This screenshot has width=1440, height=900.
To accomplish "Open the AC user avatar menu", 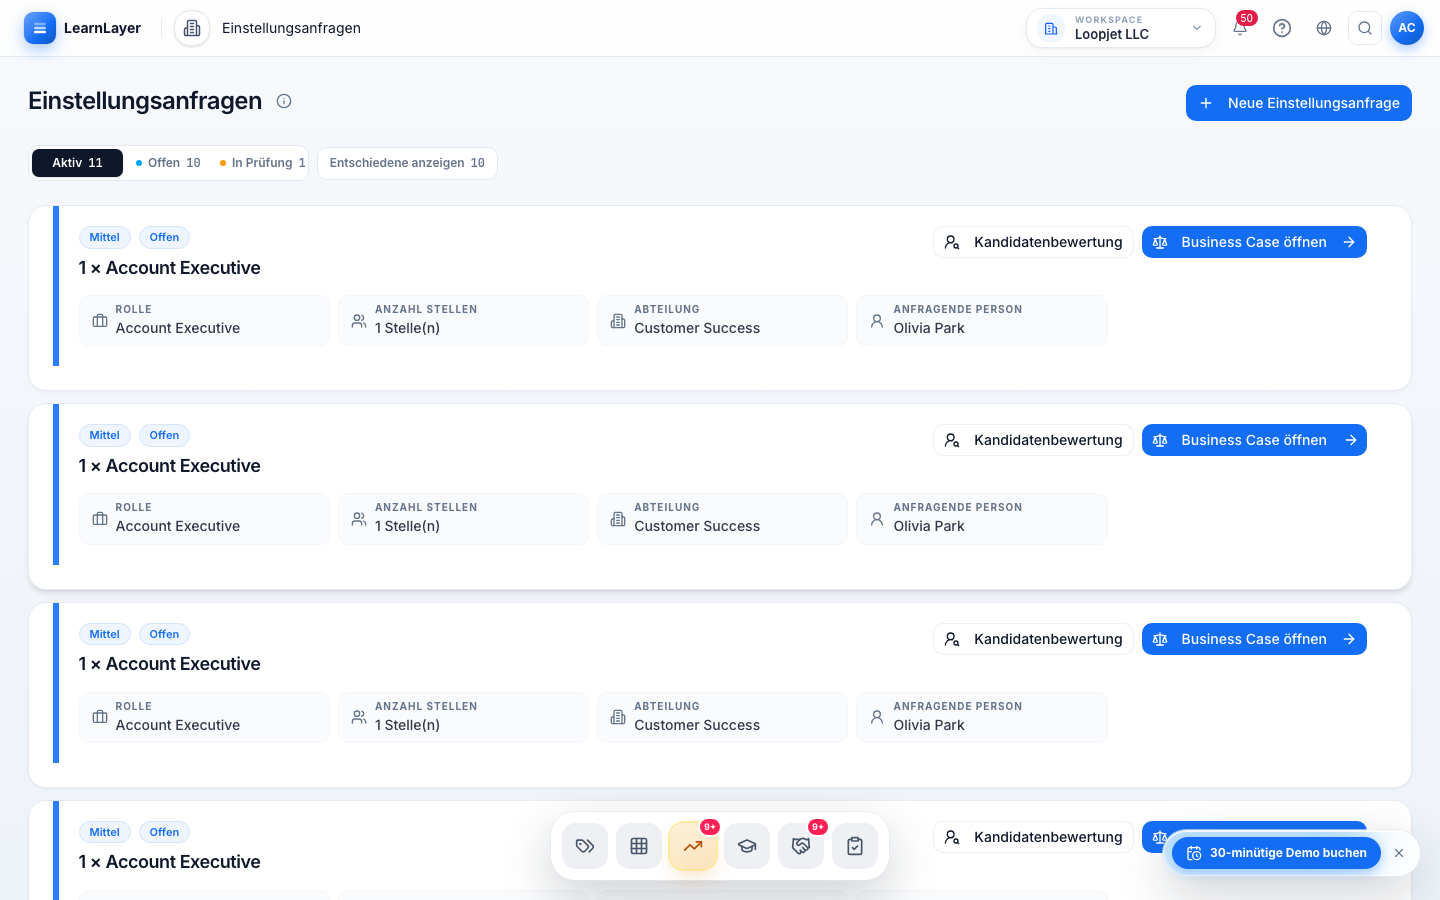I will (1407, 28).
